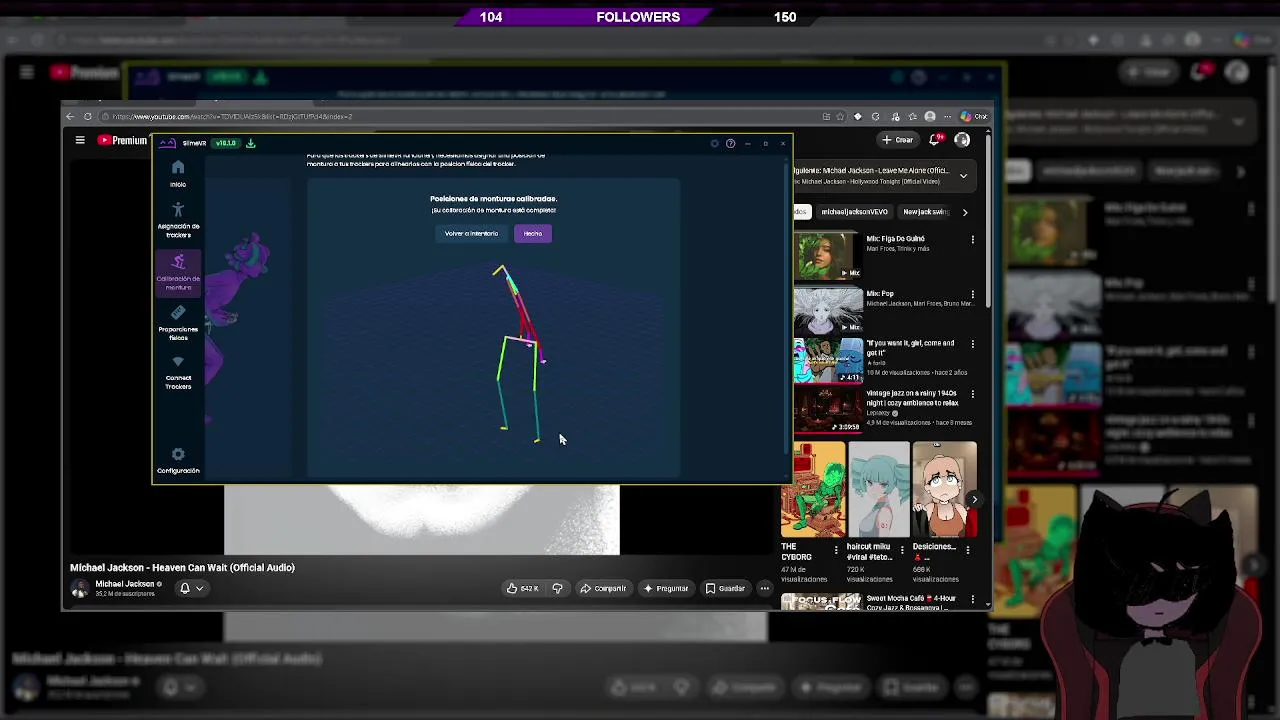Open options for Mix: Pop
The image size is (1280, 720).
972,295
